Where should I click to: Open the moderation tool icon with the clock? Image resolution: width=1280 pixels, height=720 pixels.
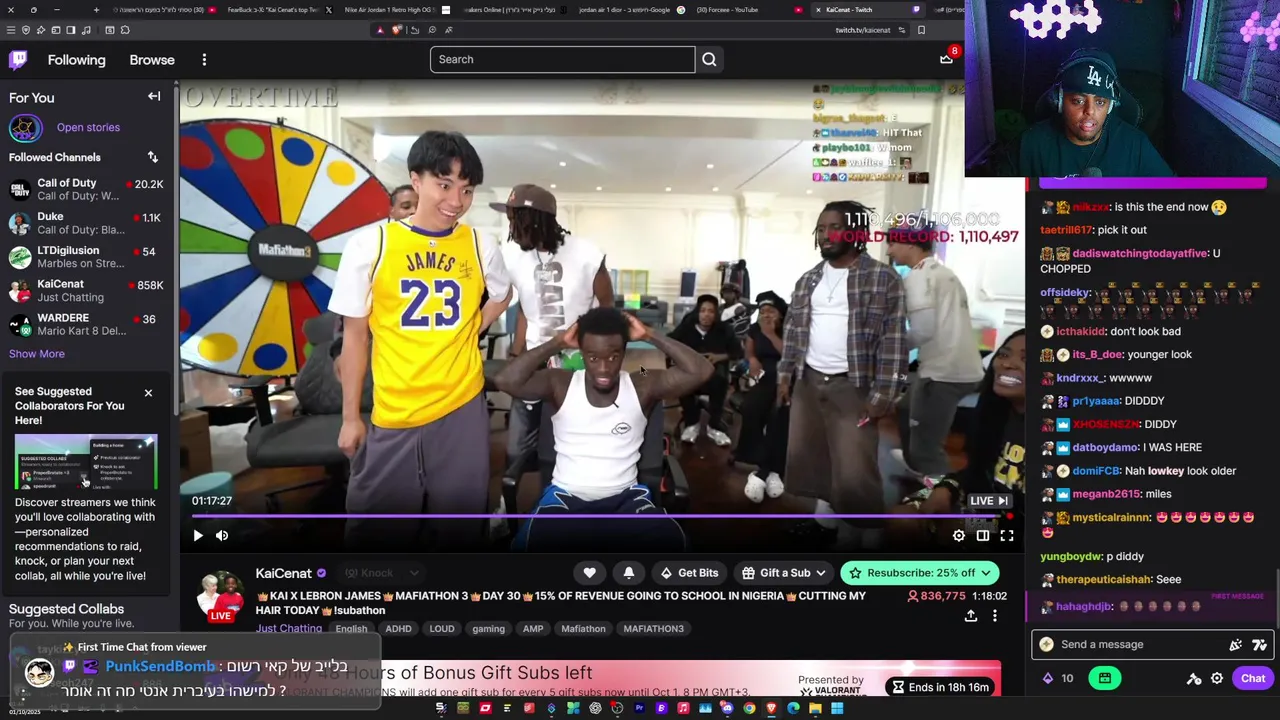[1194, 679]
